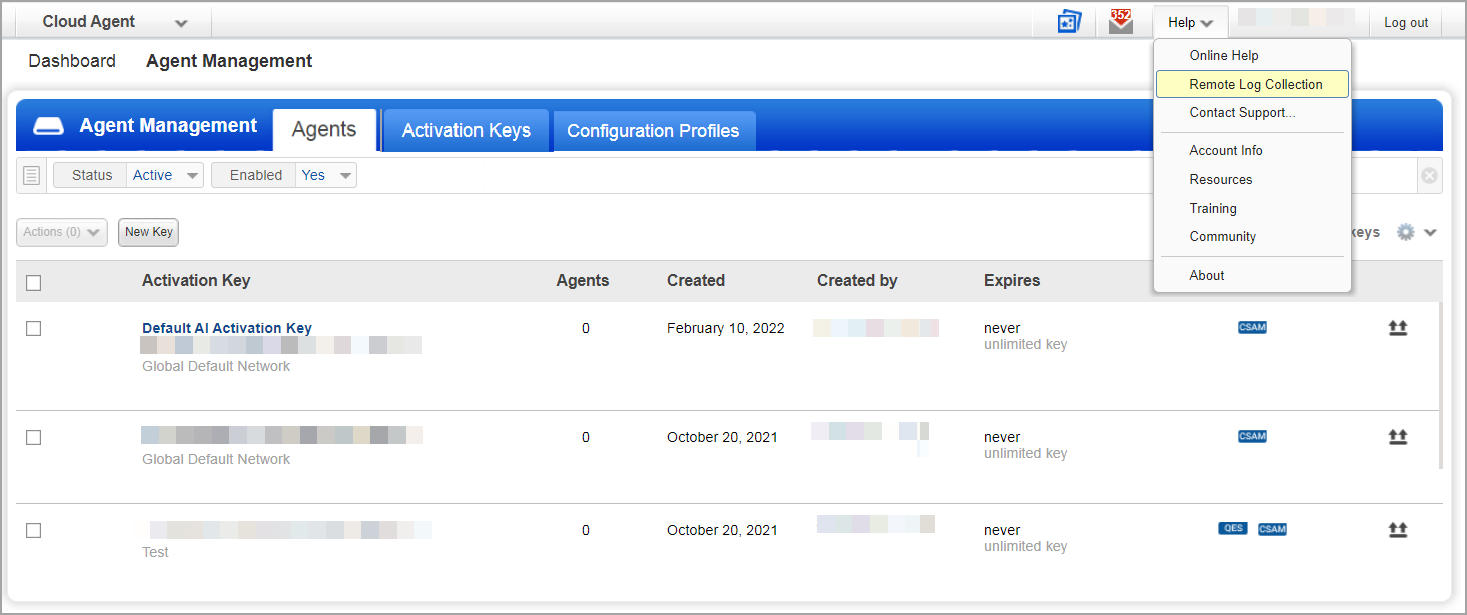Click the transfer arrows icon on the first row
Screen dimensions: 1467x615
coord(1397,327)
